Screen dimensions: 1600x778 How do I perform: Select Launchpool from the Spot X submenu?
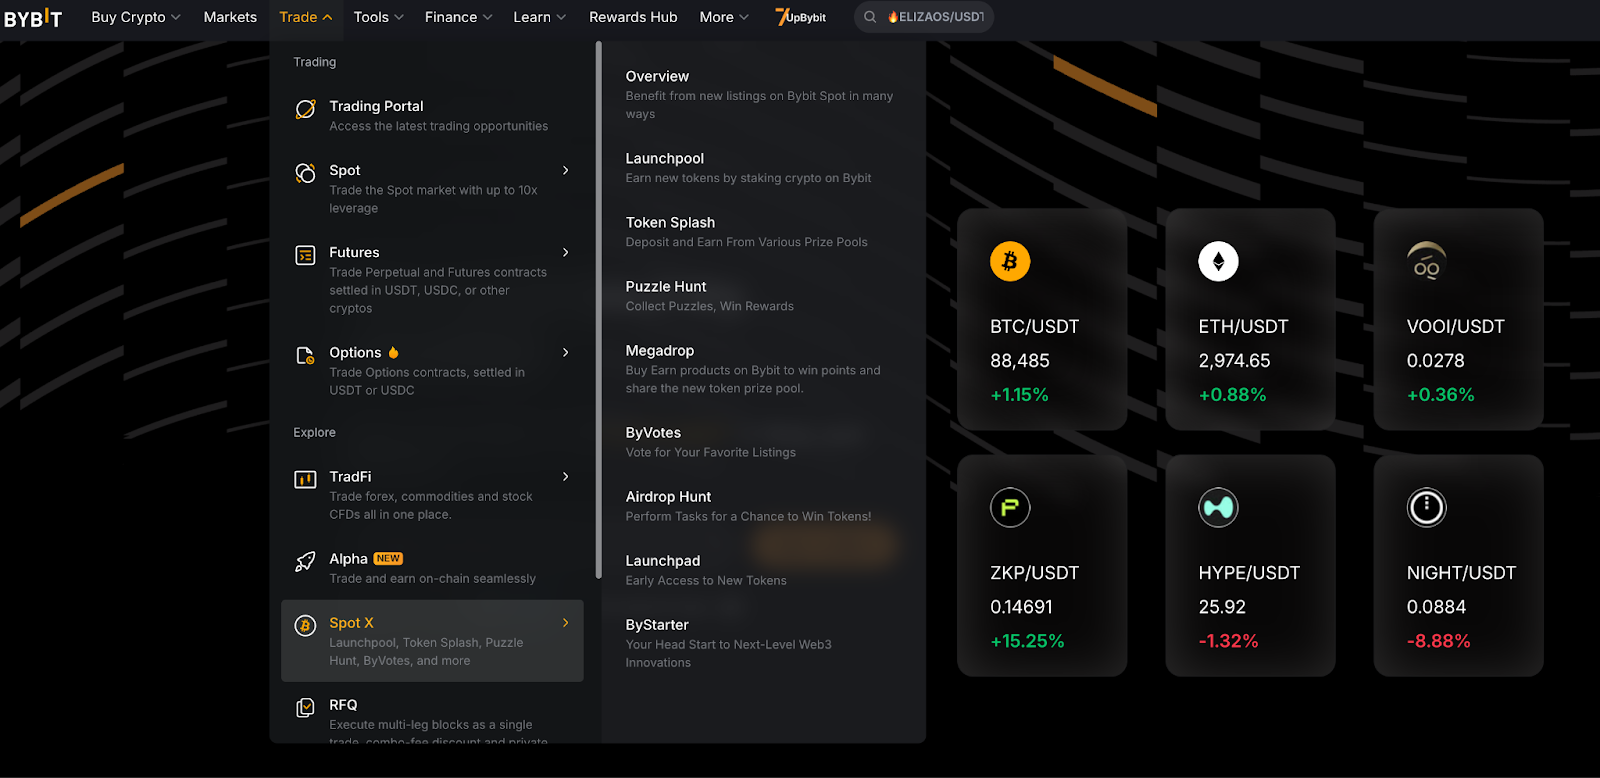(665, 159)
